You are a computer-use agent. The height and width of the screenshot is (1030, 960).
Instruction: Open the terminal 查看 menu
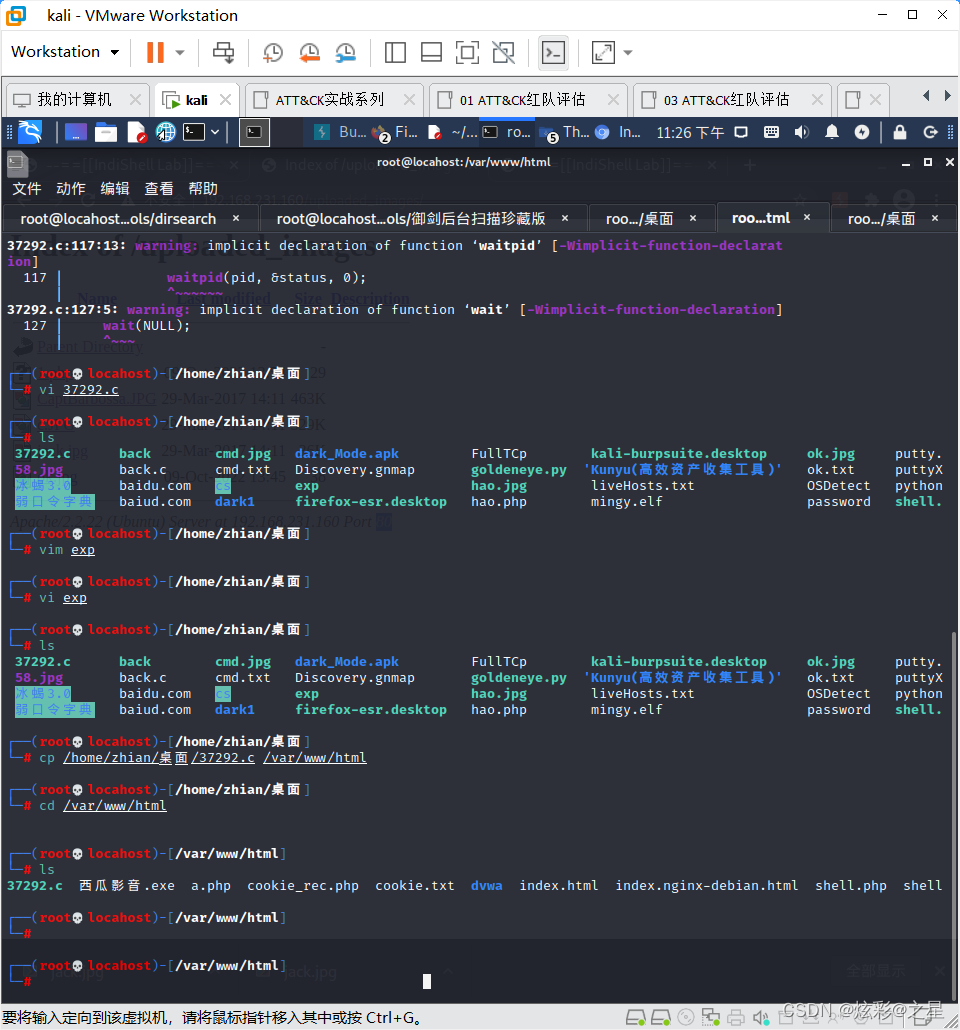pyautogui.click(x=159, y=189)
